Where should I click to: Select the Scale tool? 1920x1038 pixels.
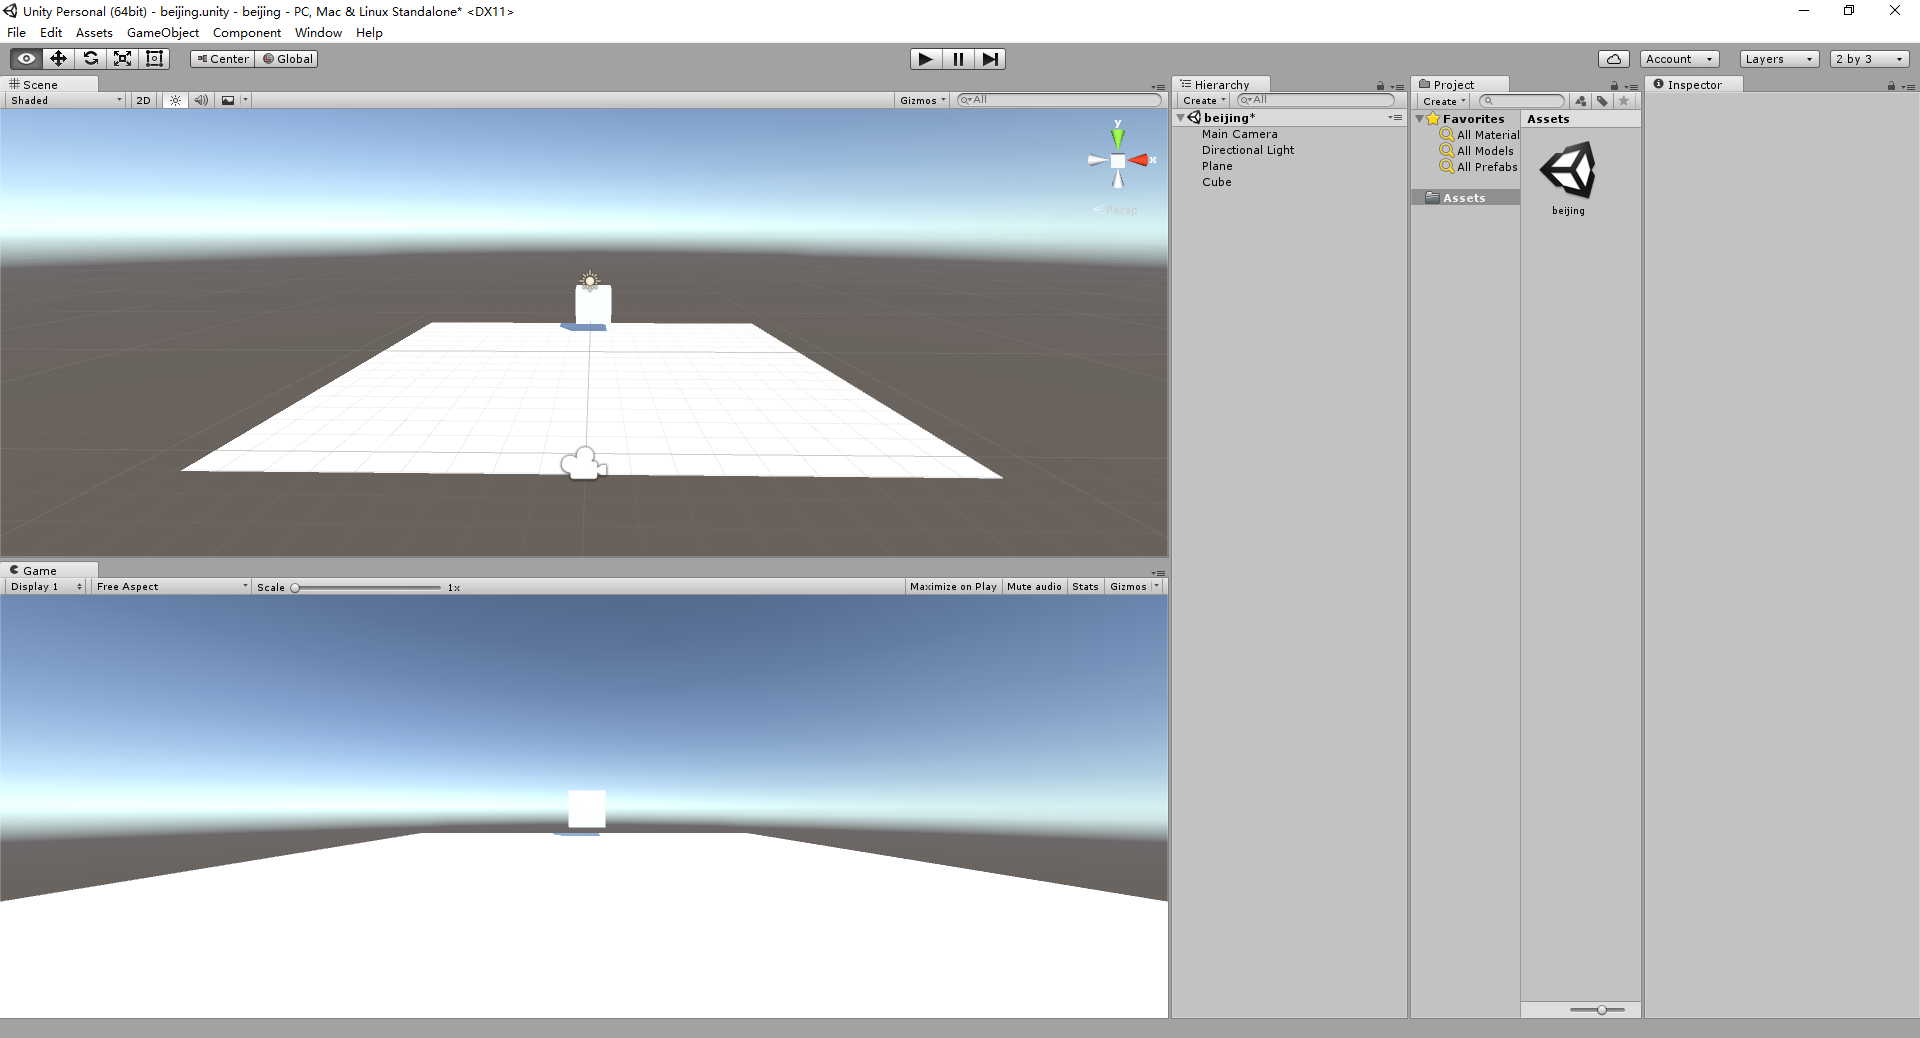point(122,59)
